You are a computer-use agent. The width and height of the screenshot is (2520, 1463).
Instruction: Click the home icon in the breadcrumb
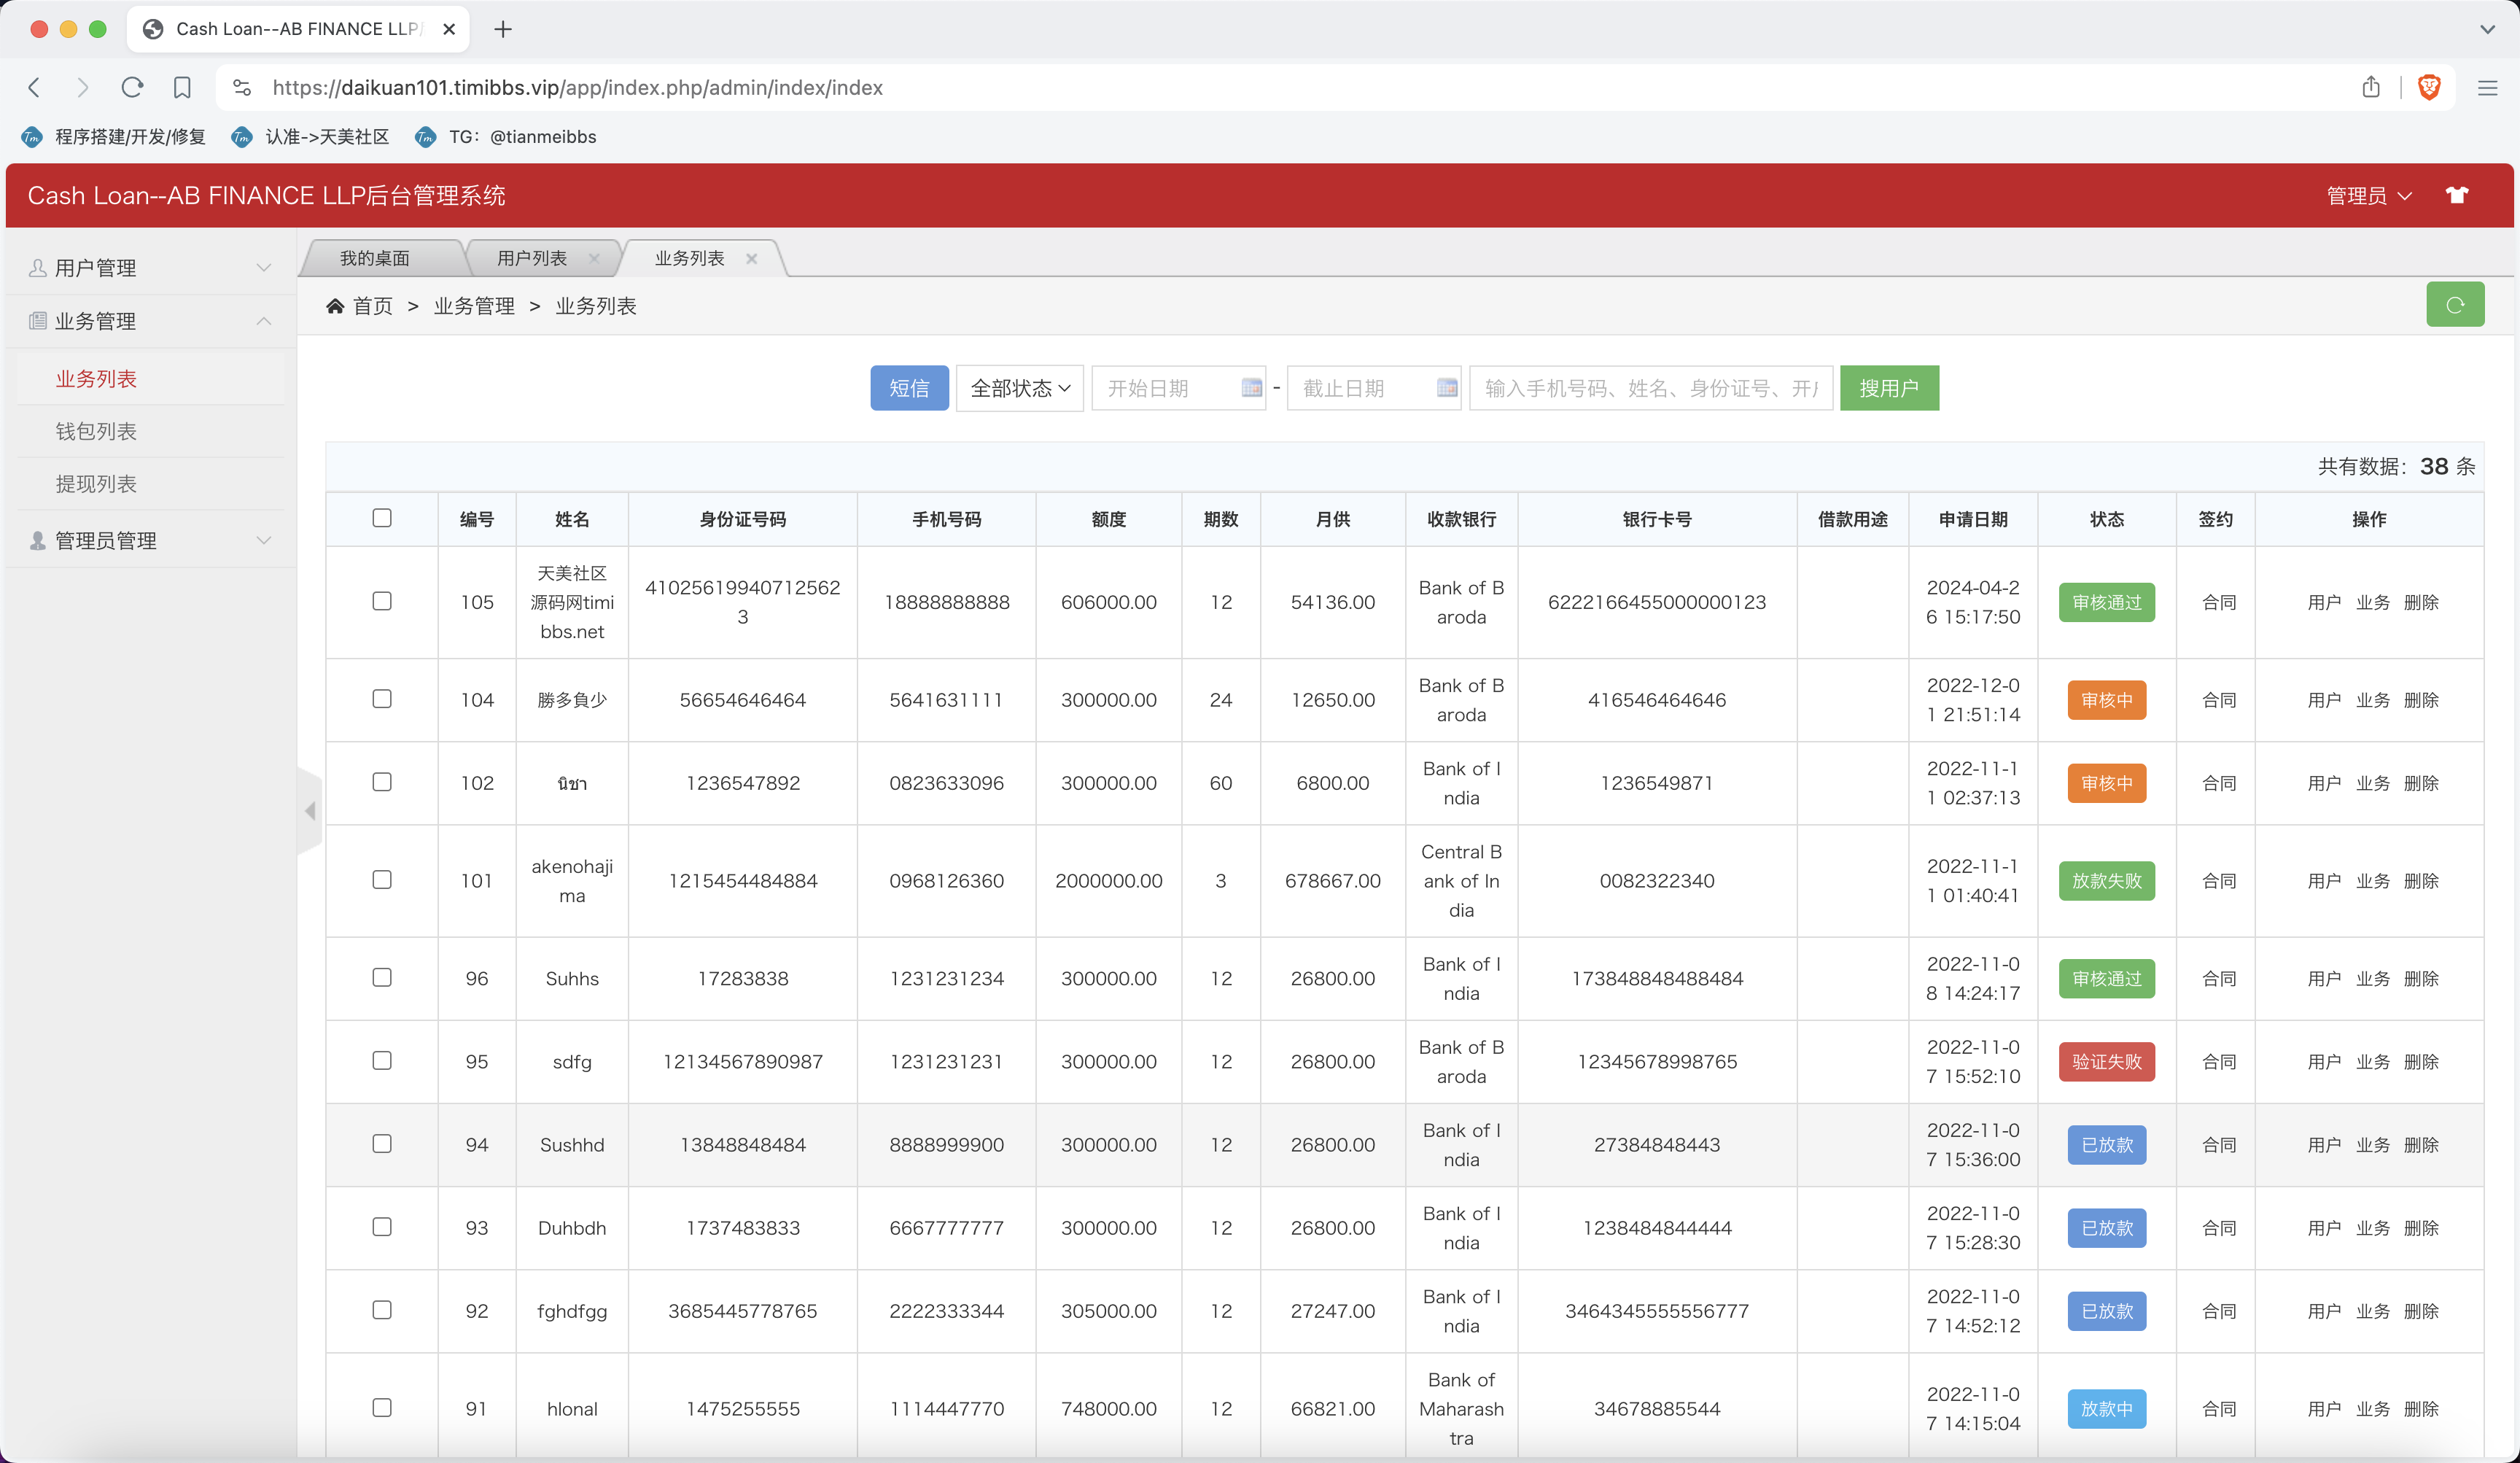pyautogui.click(x=335, y=306)
